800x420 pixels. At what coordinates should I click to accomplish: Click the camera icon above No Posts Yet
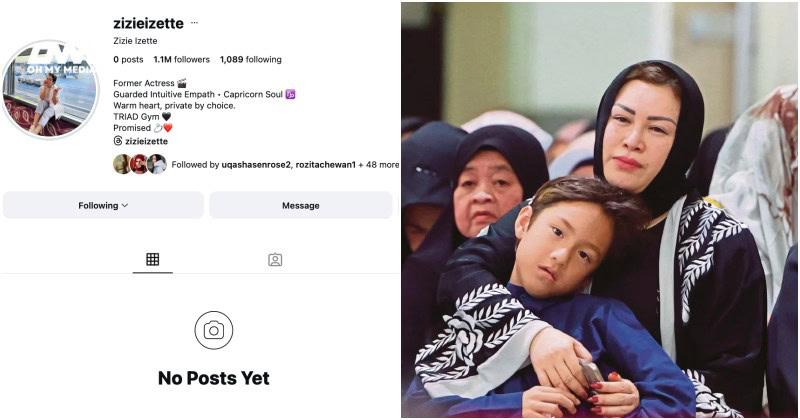click(214, 330)
